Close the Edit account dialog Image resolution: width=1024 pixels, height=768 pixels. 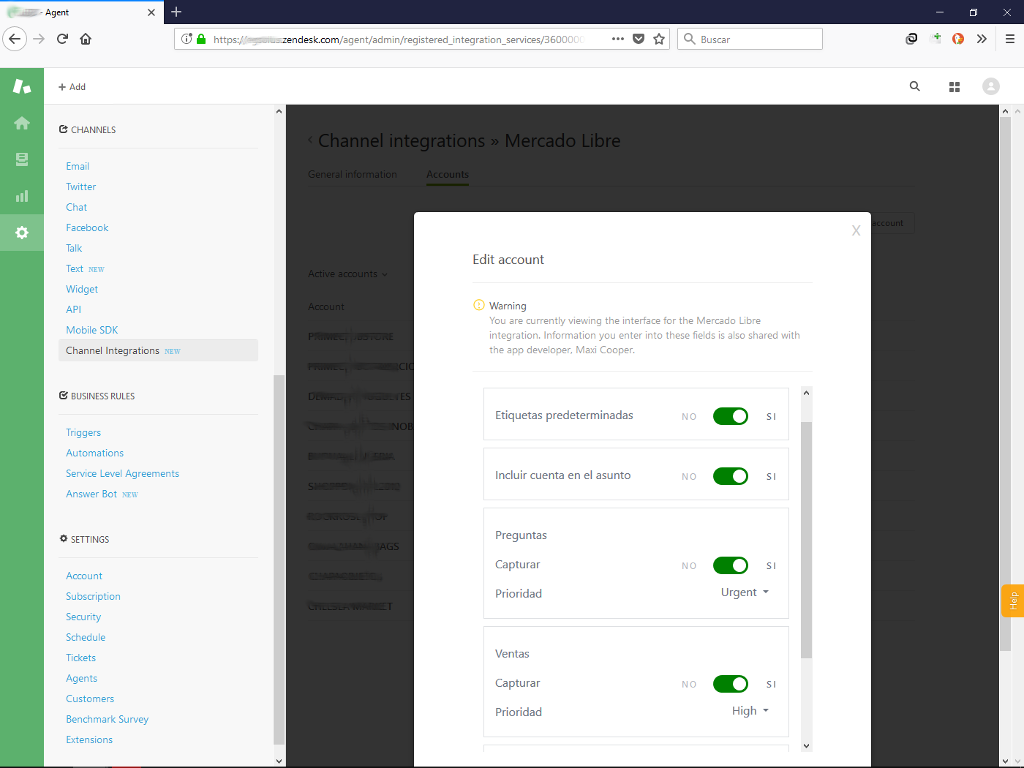[855, 231]
